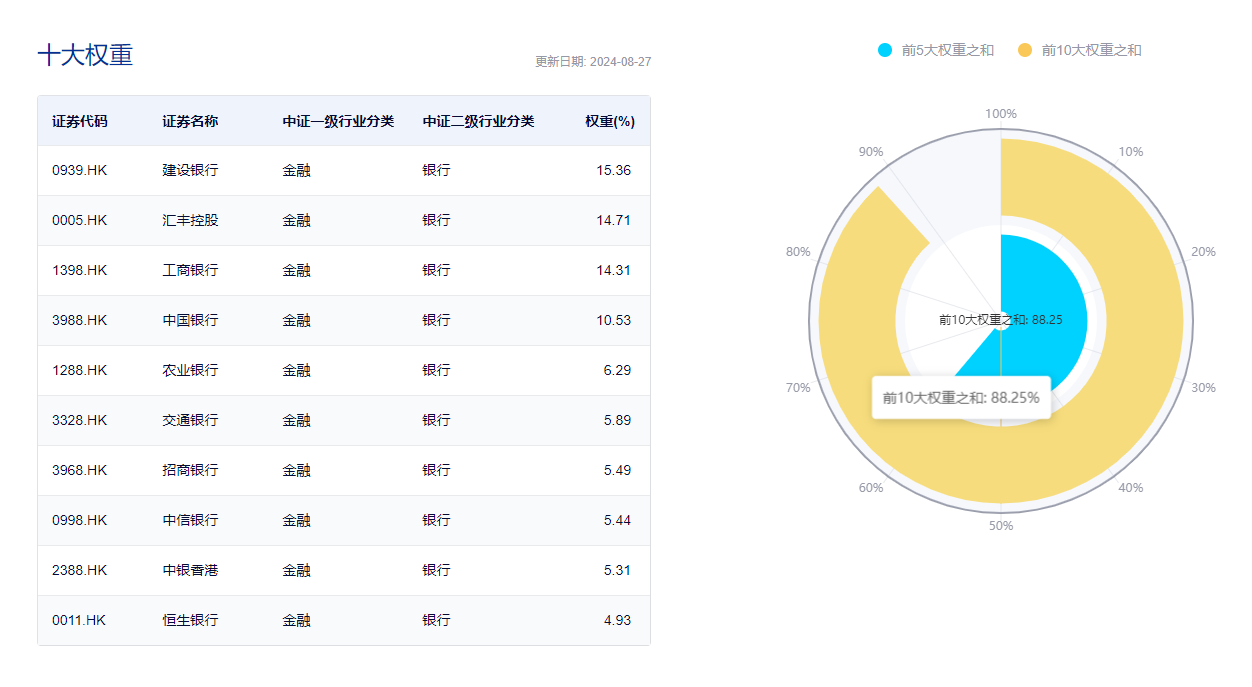Click the 中证二级行业分类 column header
This screenshot has width=1252, height=687.
click(x=478, y=121)
